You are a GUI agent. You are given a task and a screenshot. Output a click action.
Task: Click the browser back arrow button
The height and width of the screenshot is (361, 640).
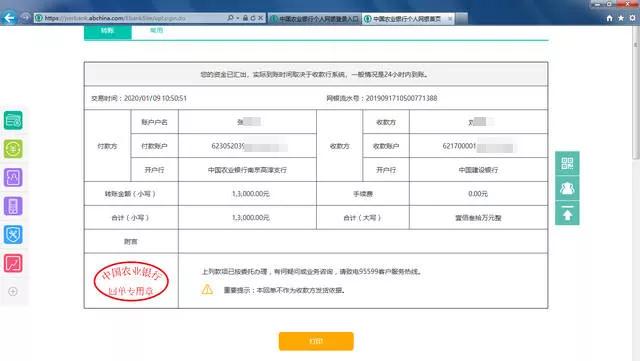click(x=9, y=18)
